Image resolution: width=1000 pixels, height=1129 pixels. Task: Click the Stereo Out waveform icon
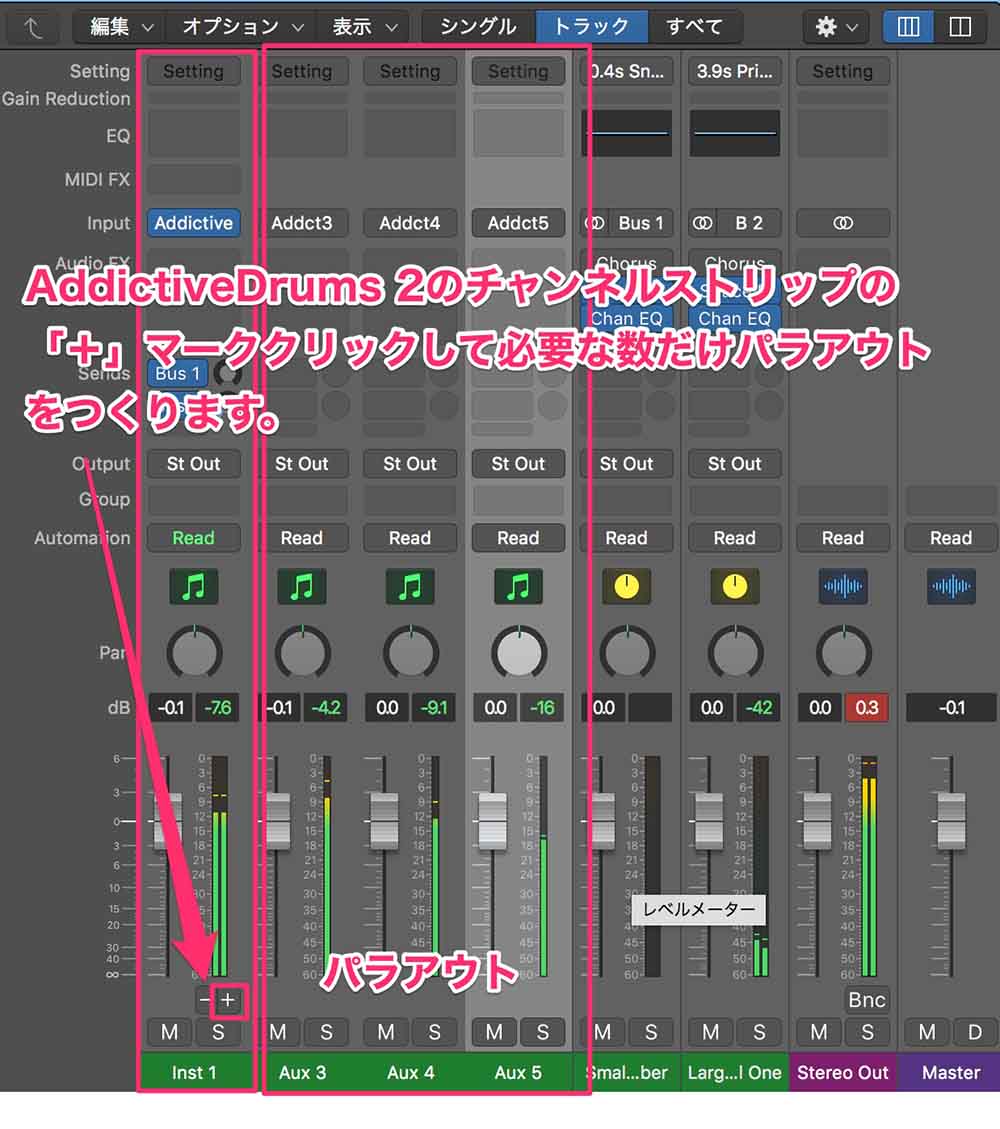(843, 587)
